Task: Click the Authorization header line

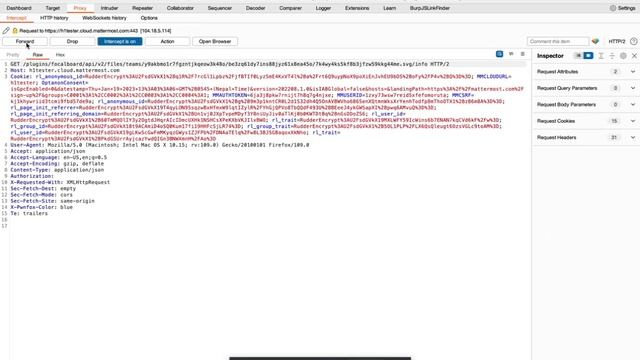Action: (x=32, y=176)
